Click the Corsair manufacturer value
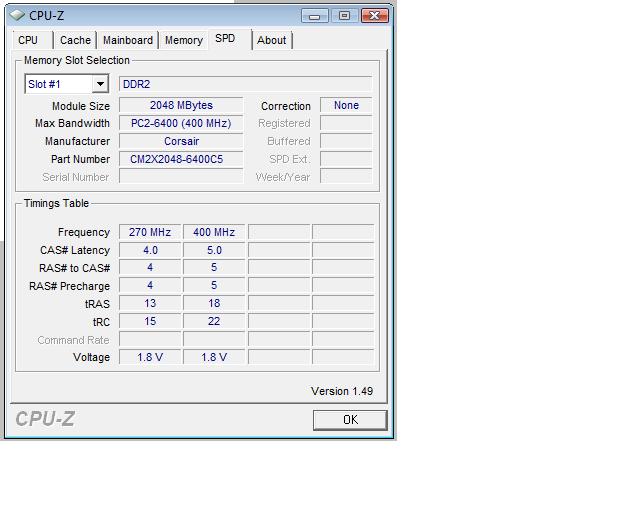The width and height of the screenshot is (640, 512). coord(181,141)
